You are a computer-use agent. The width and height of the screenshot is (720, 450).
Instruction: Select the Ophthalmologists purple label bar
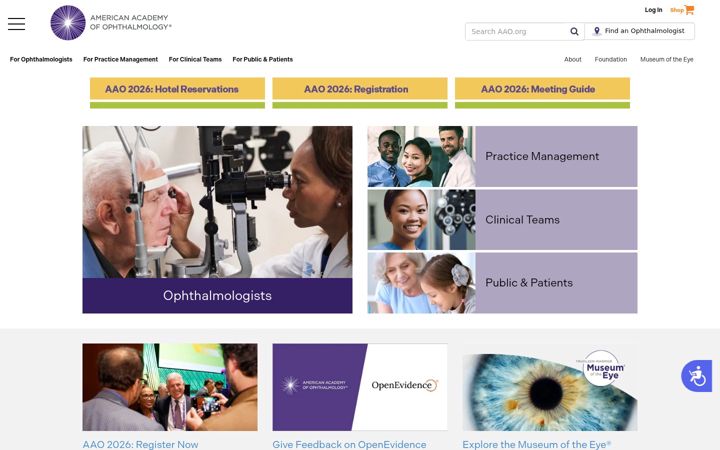[x=217, y=296]
